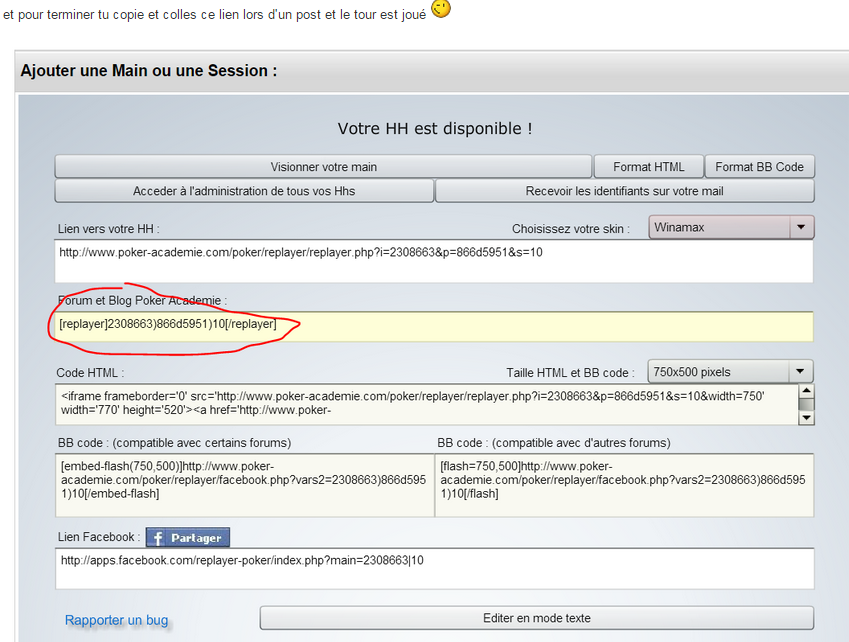Open Acceder à l'administration de tous vos Hhs
The image size is (849, 642).
pos(244,191)
